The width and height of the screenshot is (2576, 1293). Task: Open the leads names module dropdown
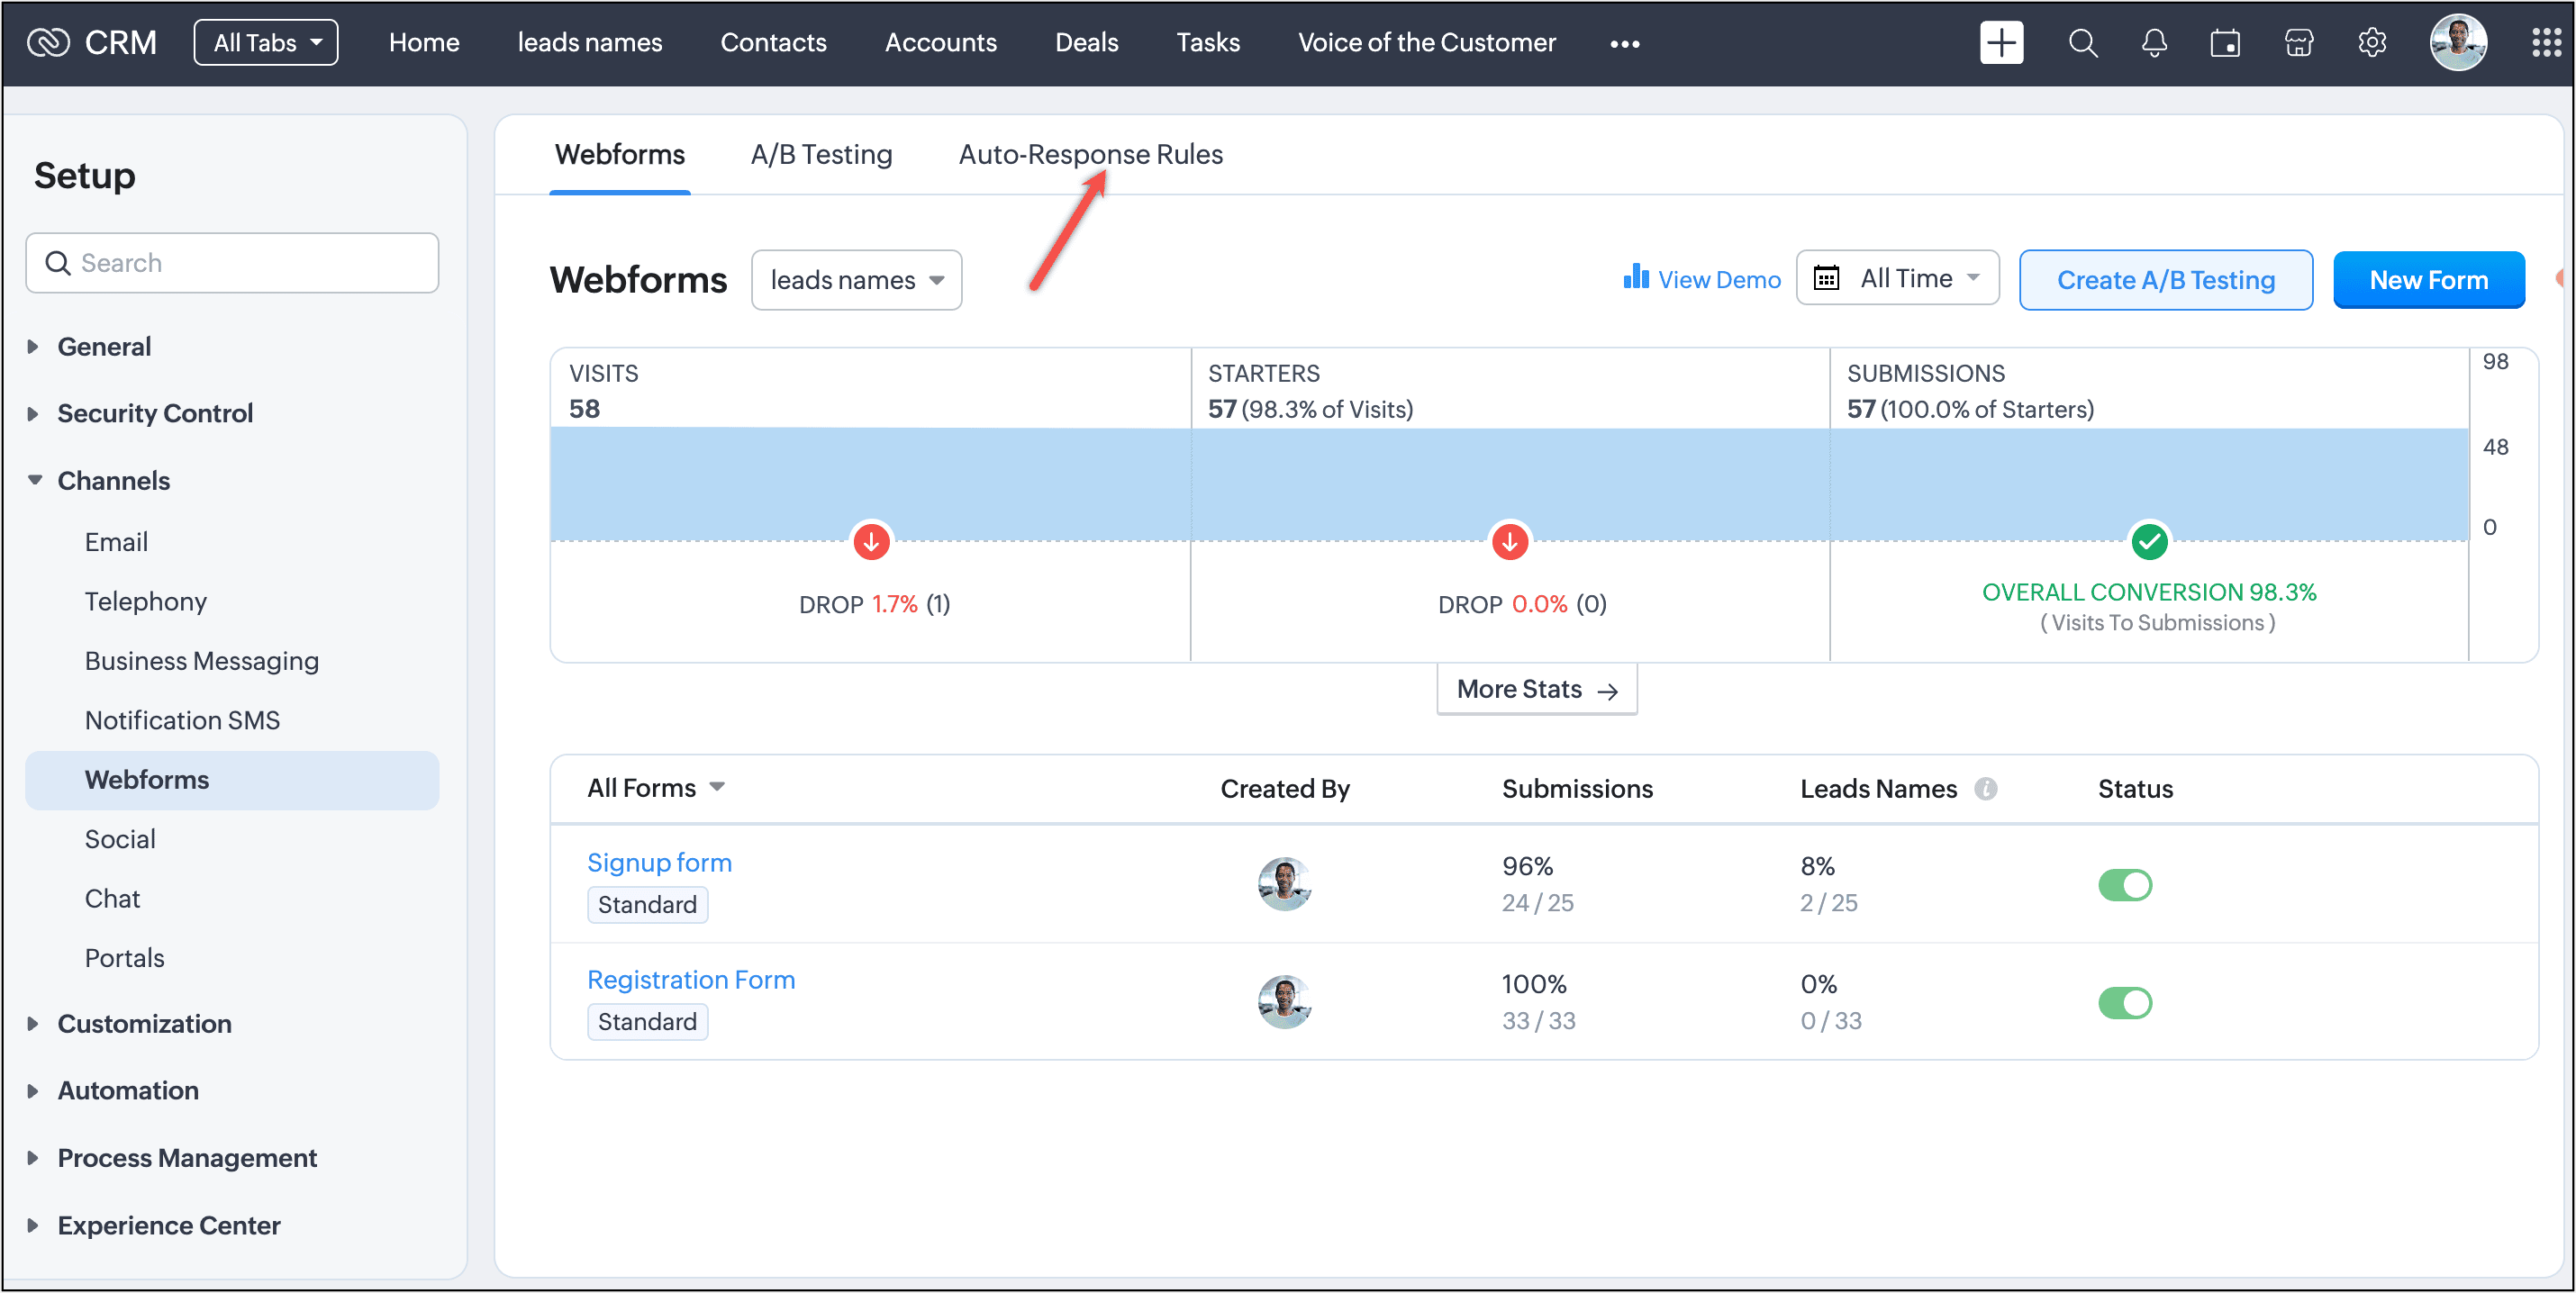tap(856, 280)
